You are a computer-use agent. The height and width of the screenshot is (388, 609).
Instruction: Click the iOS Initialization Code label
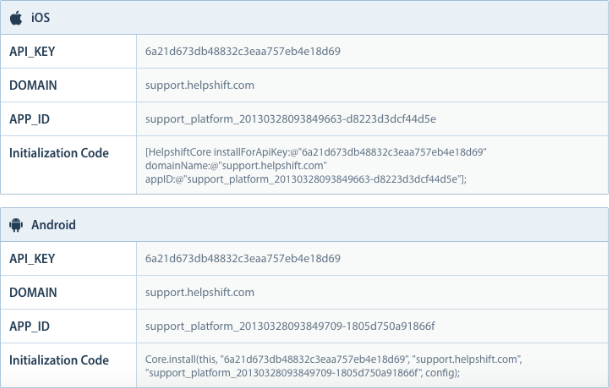coord(59,153)
